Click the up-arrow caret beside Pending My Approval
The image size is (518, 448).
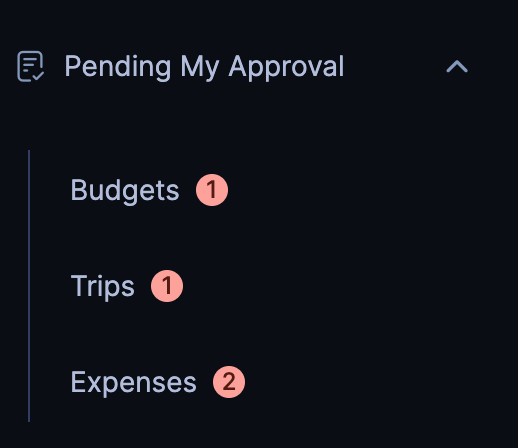click(x=457, y=67)
